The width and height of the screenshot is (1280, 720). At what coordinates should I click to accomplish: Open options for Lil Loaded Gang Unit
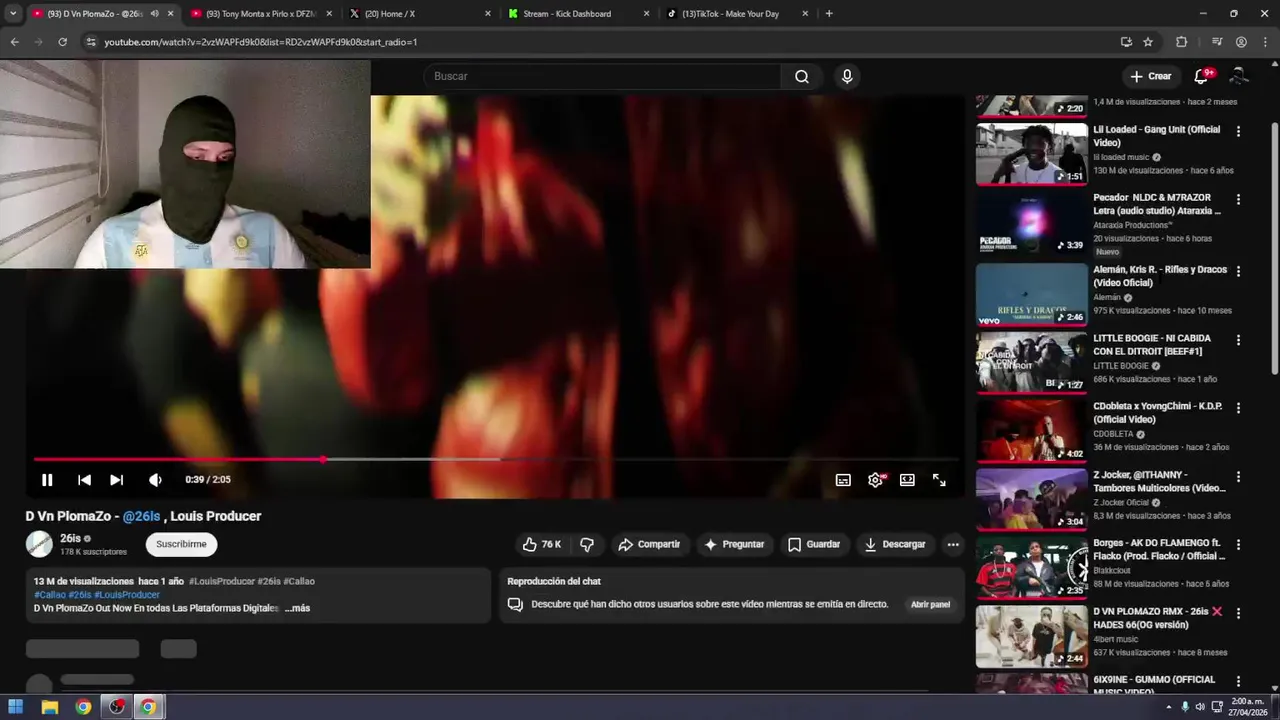(1238, 131)
